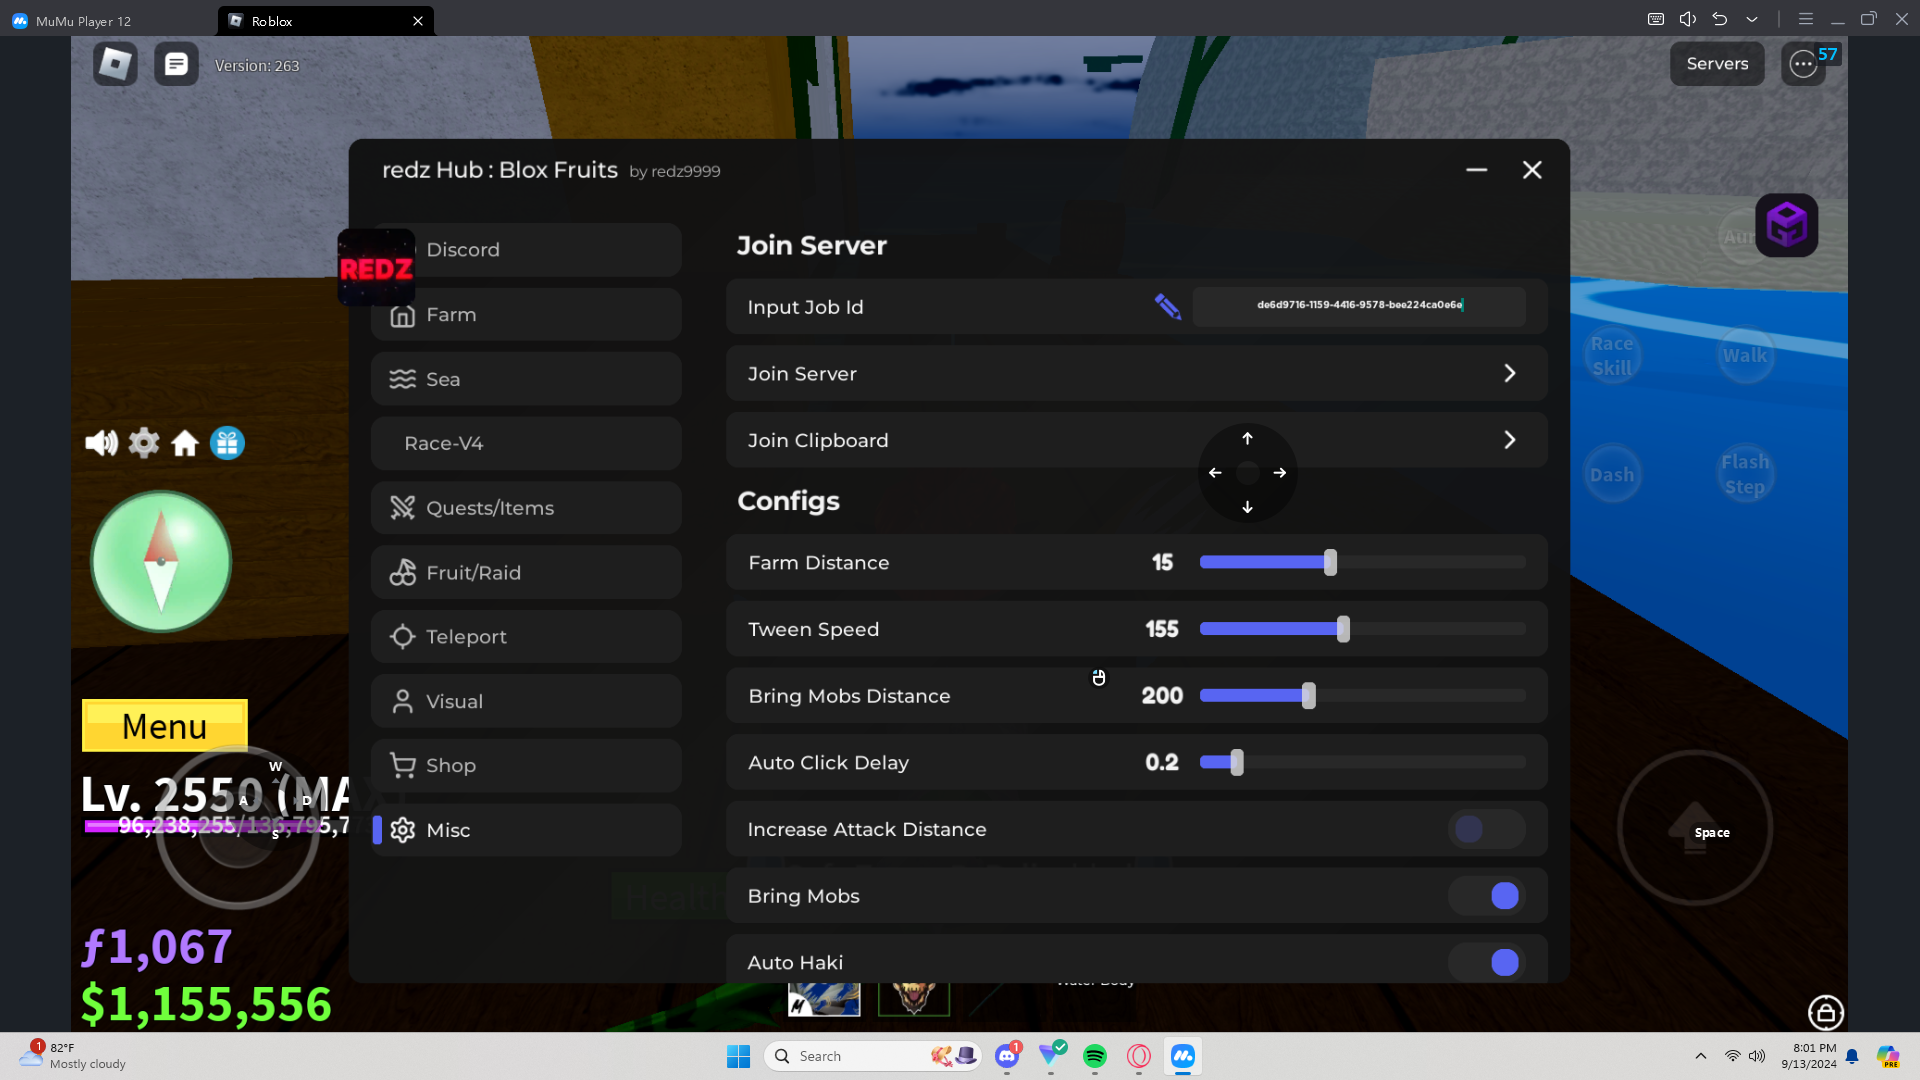Click the Windows taskbar Search box
This screenshot has height=1080, width=1920.
873,1056
